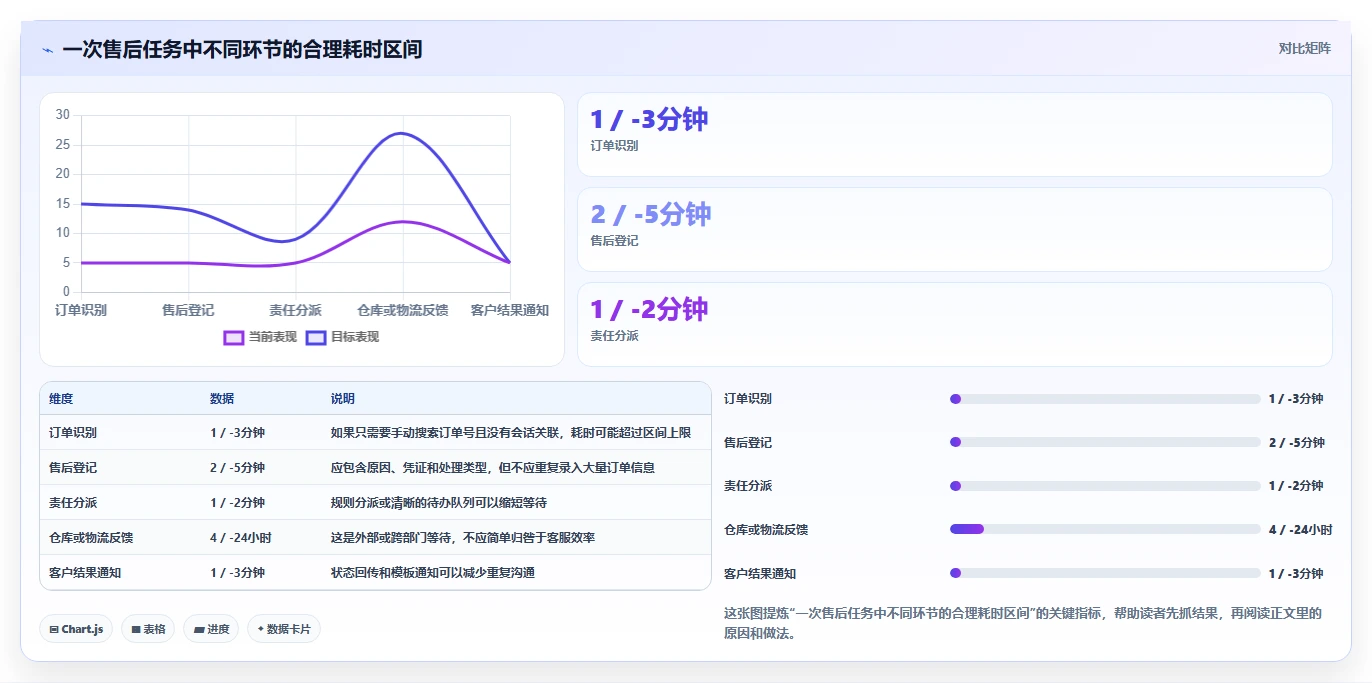Screen dimensions: 1372x683
Task: Select the 订单识别 data card
Action: click(955, 135)
